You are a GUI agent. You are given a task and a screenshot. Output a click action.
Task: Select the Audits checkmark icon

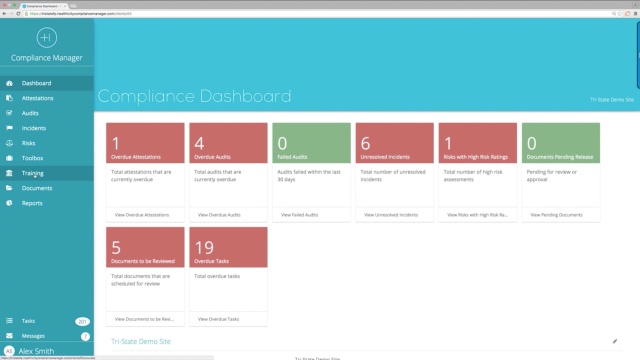pos(9,113)
